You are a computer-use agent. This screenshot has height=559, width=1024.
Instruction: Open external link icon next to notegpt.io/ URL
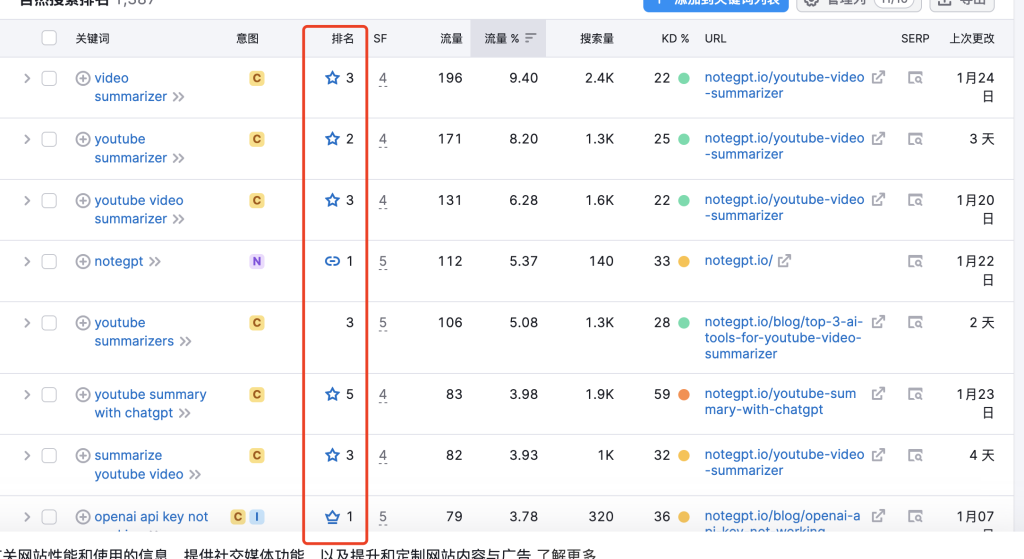(784, 261)
